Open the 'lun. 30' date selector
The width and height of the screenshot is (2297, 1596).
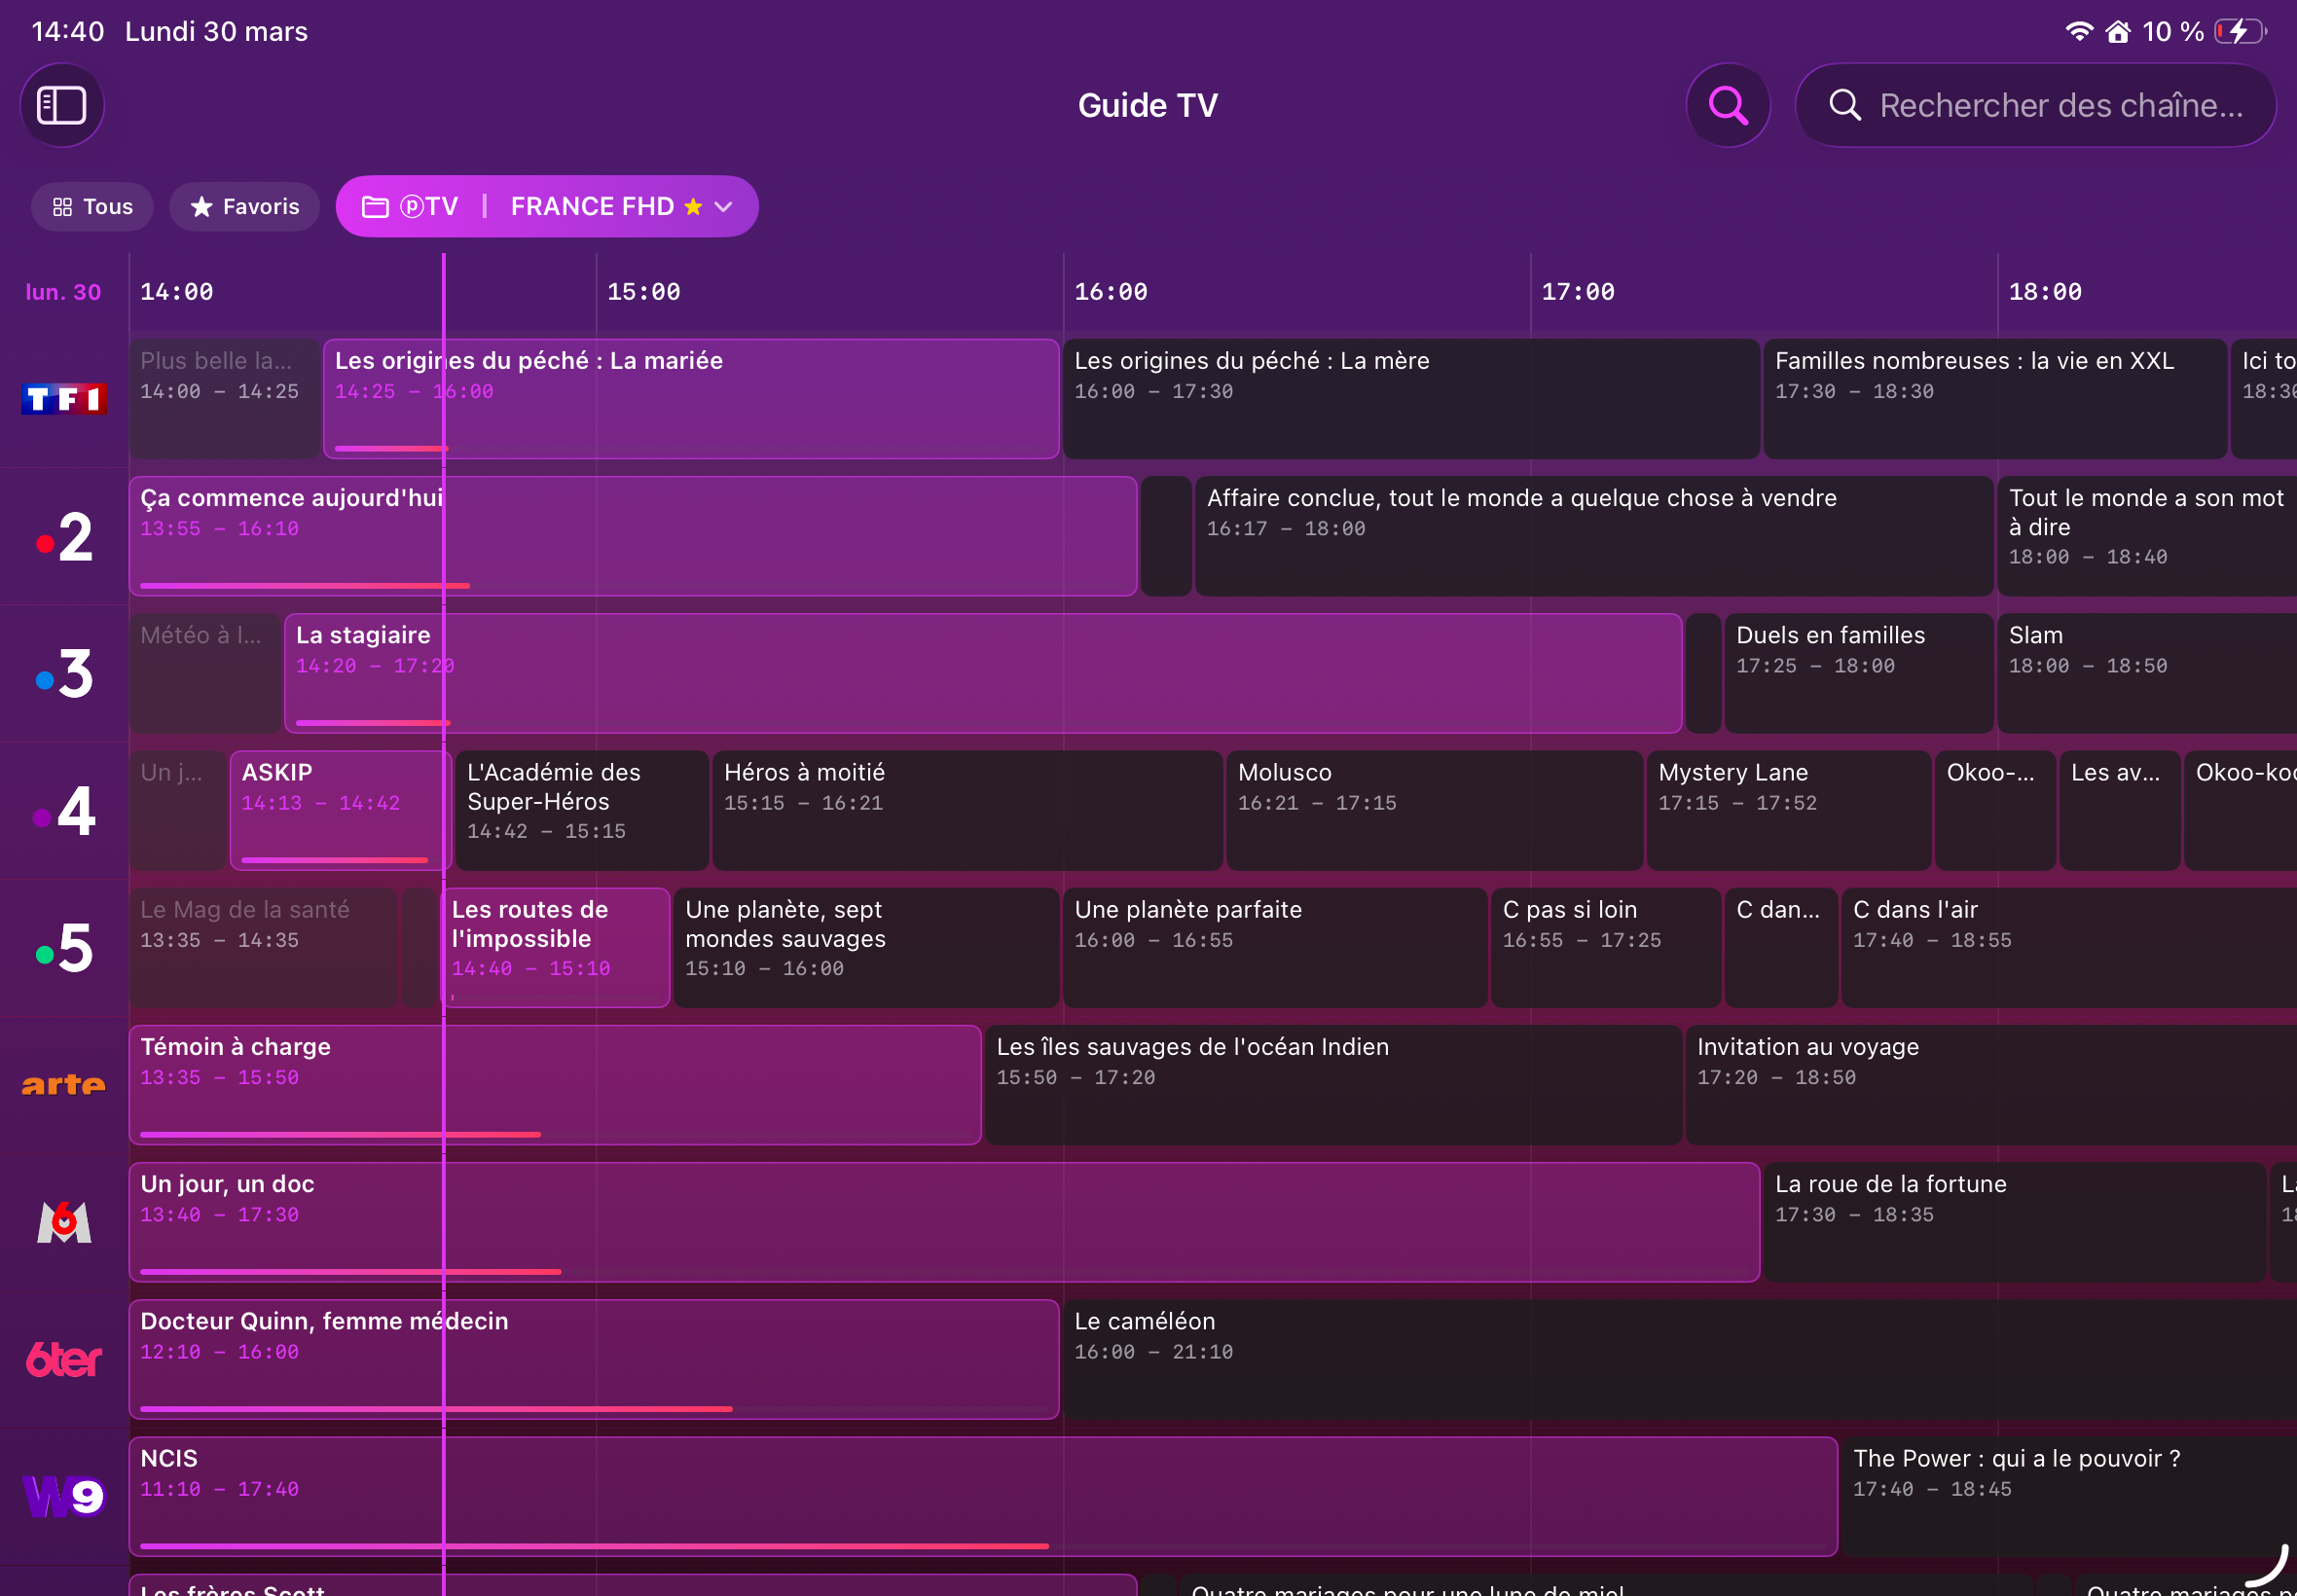(x=63, y=291)
